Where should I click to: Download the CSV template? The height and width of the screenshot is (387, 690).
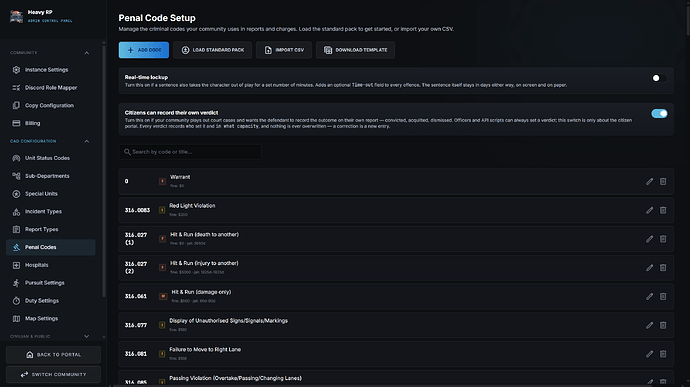[x=355, y=50]
